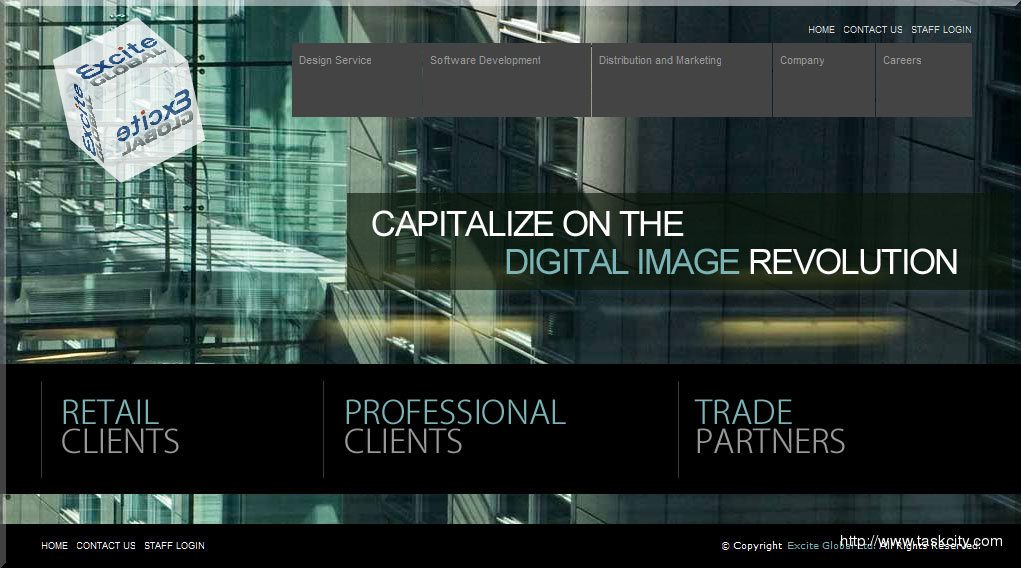Image resolution: width=1021 pixels, height=568 pixels.
Task: Go to the Trade Partners section
Action: [x=770, y=427]
